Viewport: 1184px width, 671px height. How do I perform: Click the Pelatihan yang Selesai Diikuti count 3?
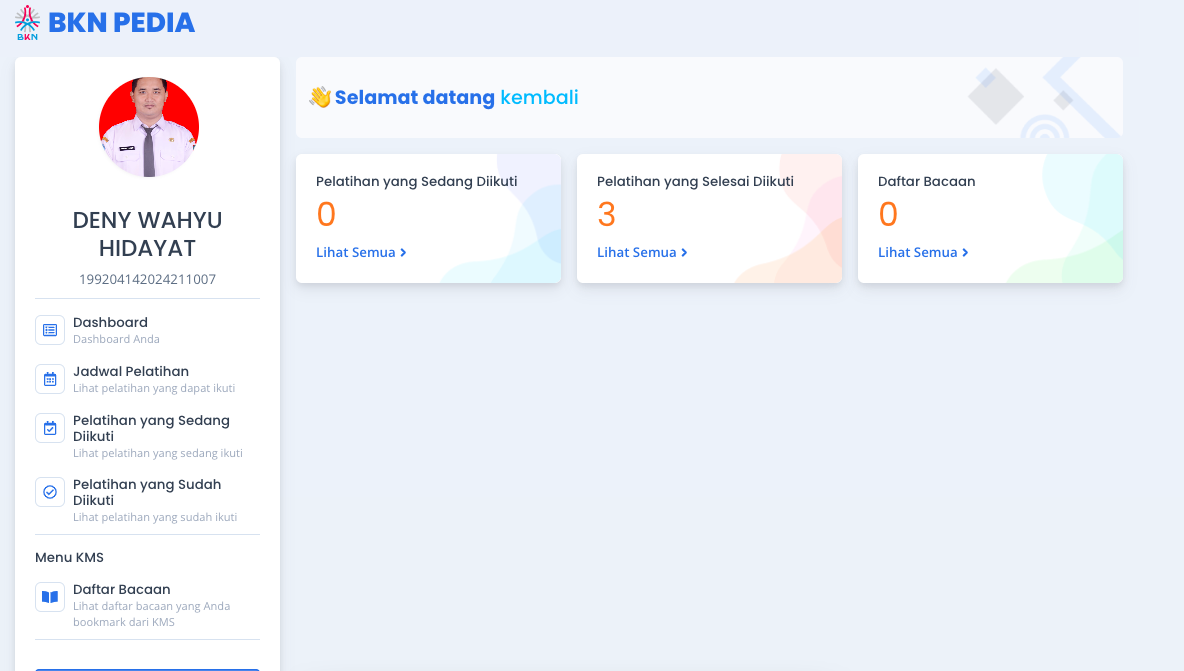click(x=607, y=215)
